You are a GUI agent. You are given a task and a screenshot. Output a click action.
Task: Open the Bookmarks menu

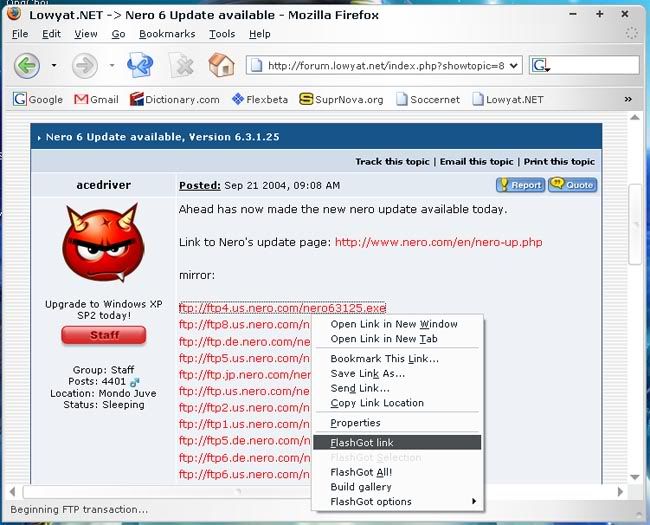(x=167, y=34)
